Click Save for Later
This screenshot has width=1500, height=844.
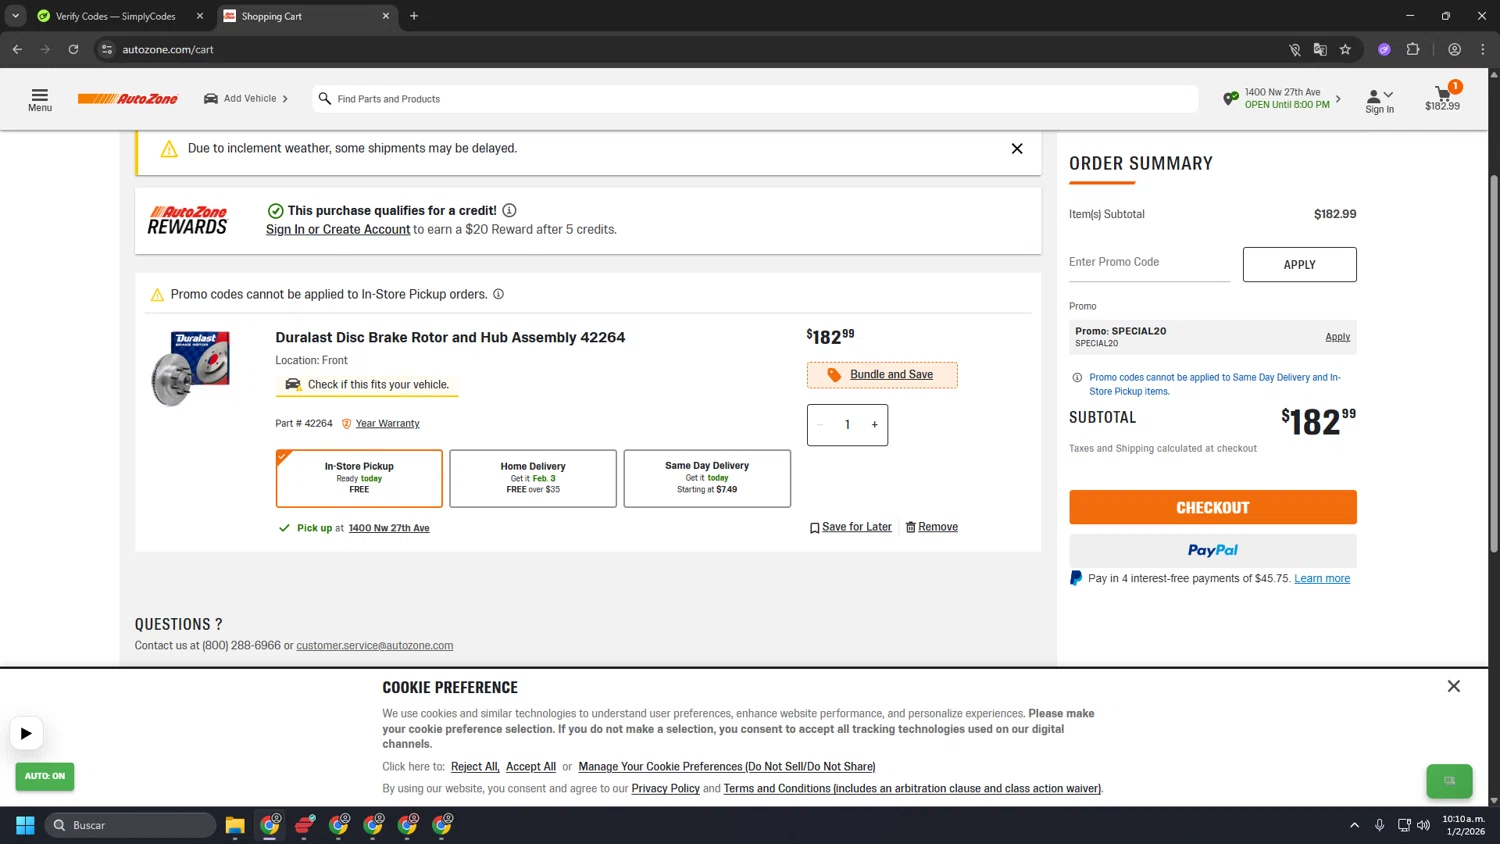coord(850,527)
